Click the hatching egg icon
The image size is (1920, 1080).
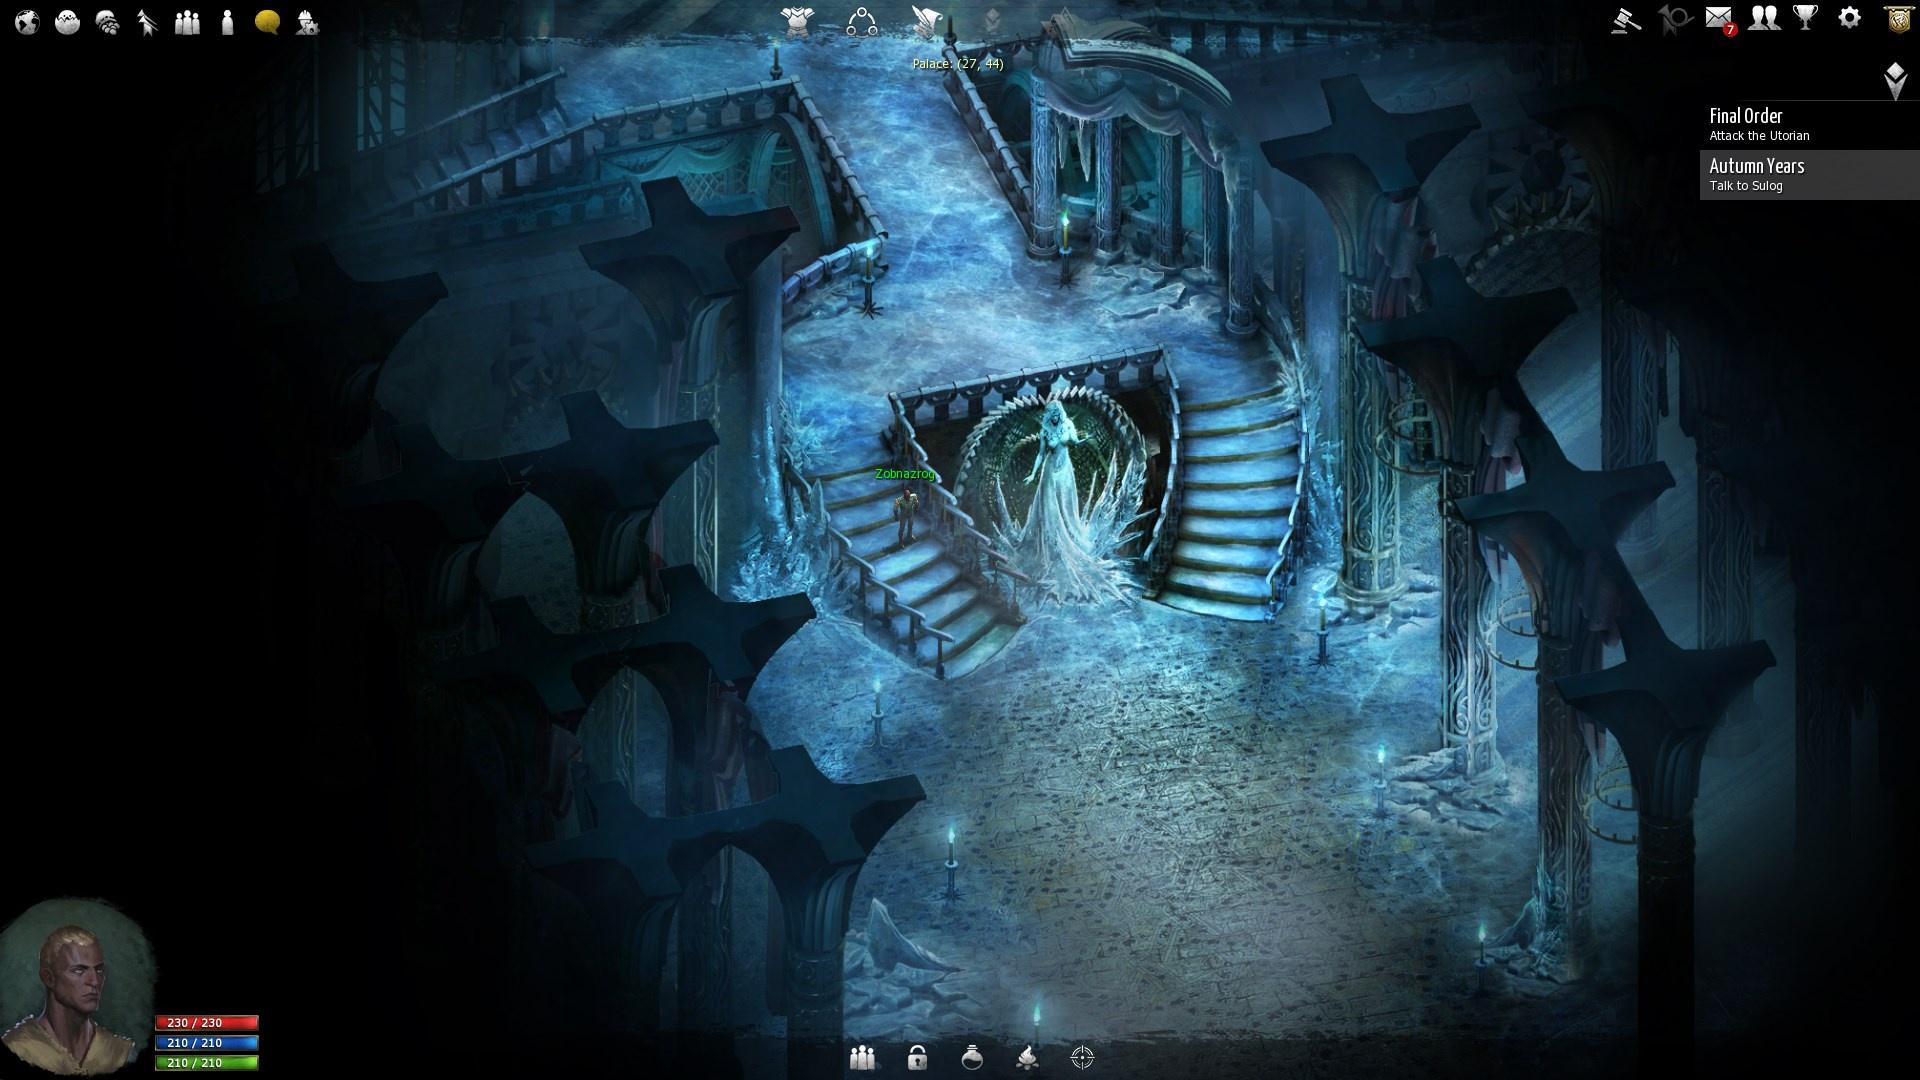pos(67,22)
